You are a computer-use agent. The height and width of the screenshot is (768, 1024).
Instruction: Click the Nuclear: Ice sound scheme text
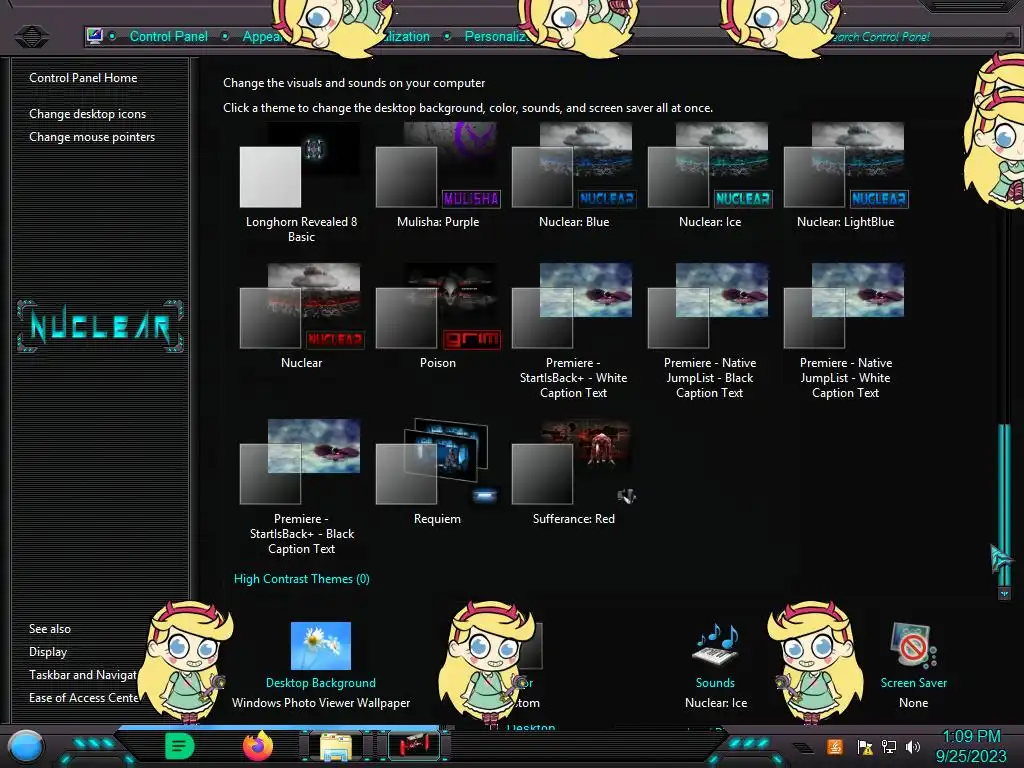716,703
